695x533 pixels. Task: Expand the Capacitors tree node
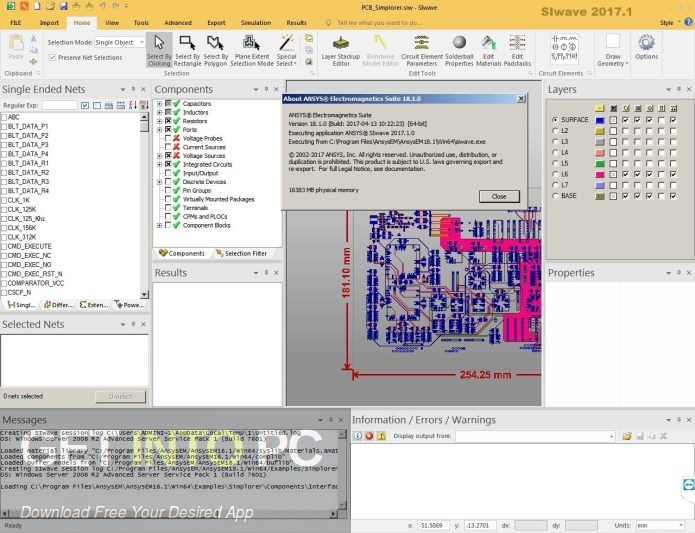[x=159, y=104]
